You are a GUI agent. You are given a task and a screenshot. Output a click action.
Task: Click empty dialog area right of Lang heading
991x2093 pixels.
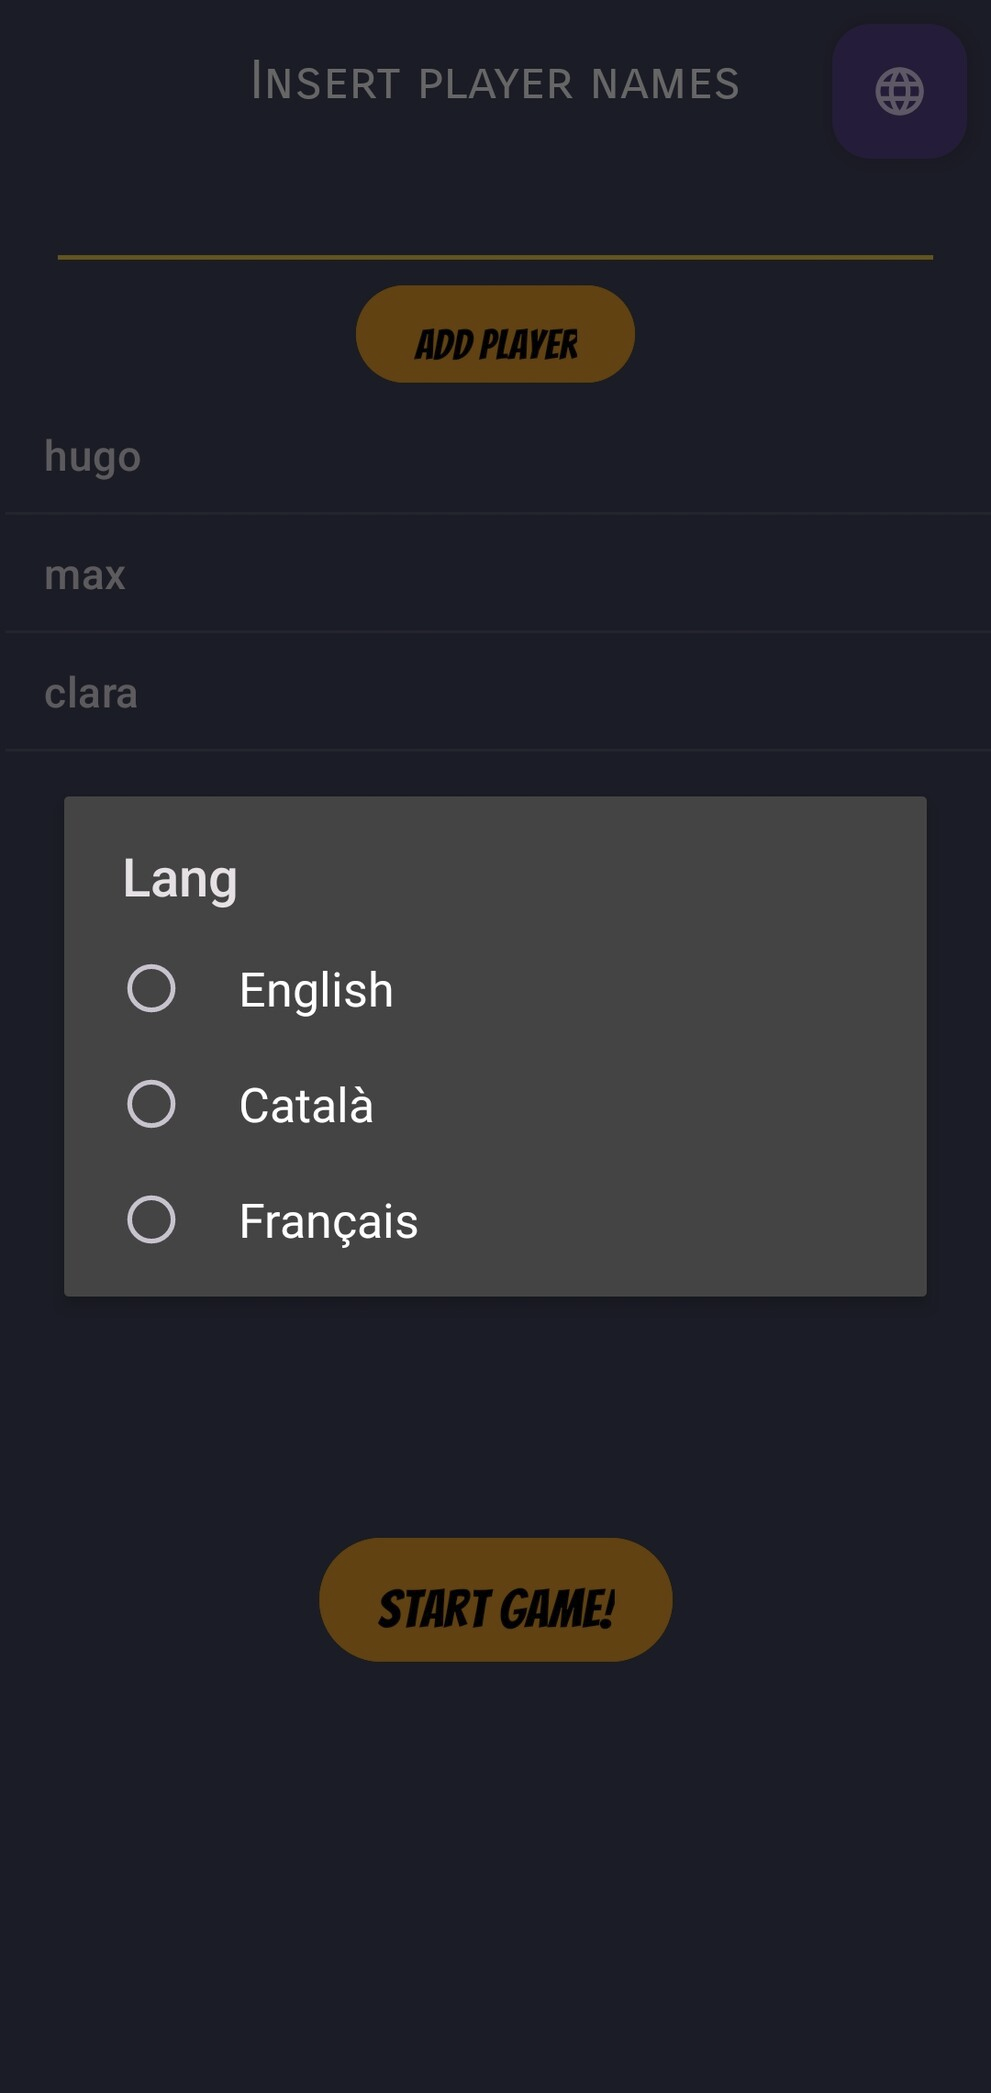(x=600, y=878)
